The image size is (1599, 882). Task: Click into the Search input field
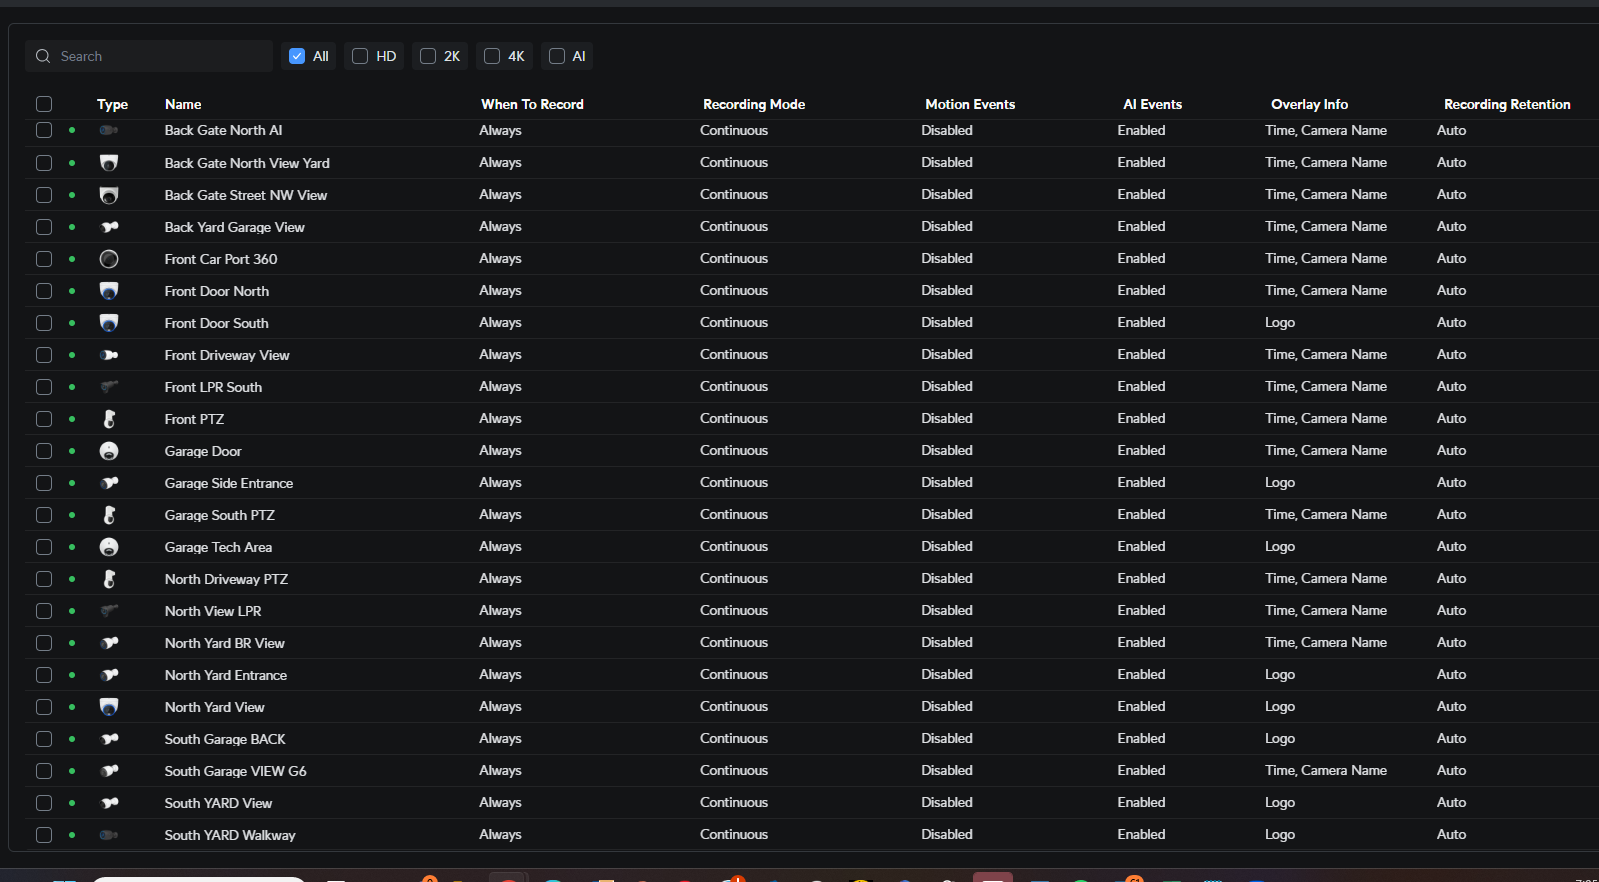point(160,56)
